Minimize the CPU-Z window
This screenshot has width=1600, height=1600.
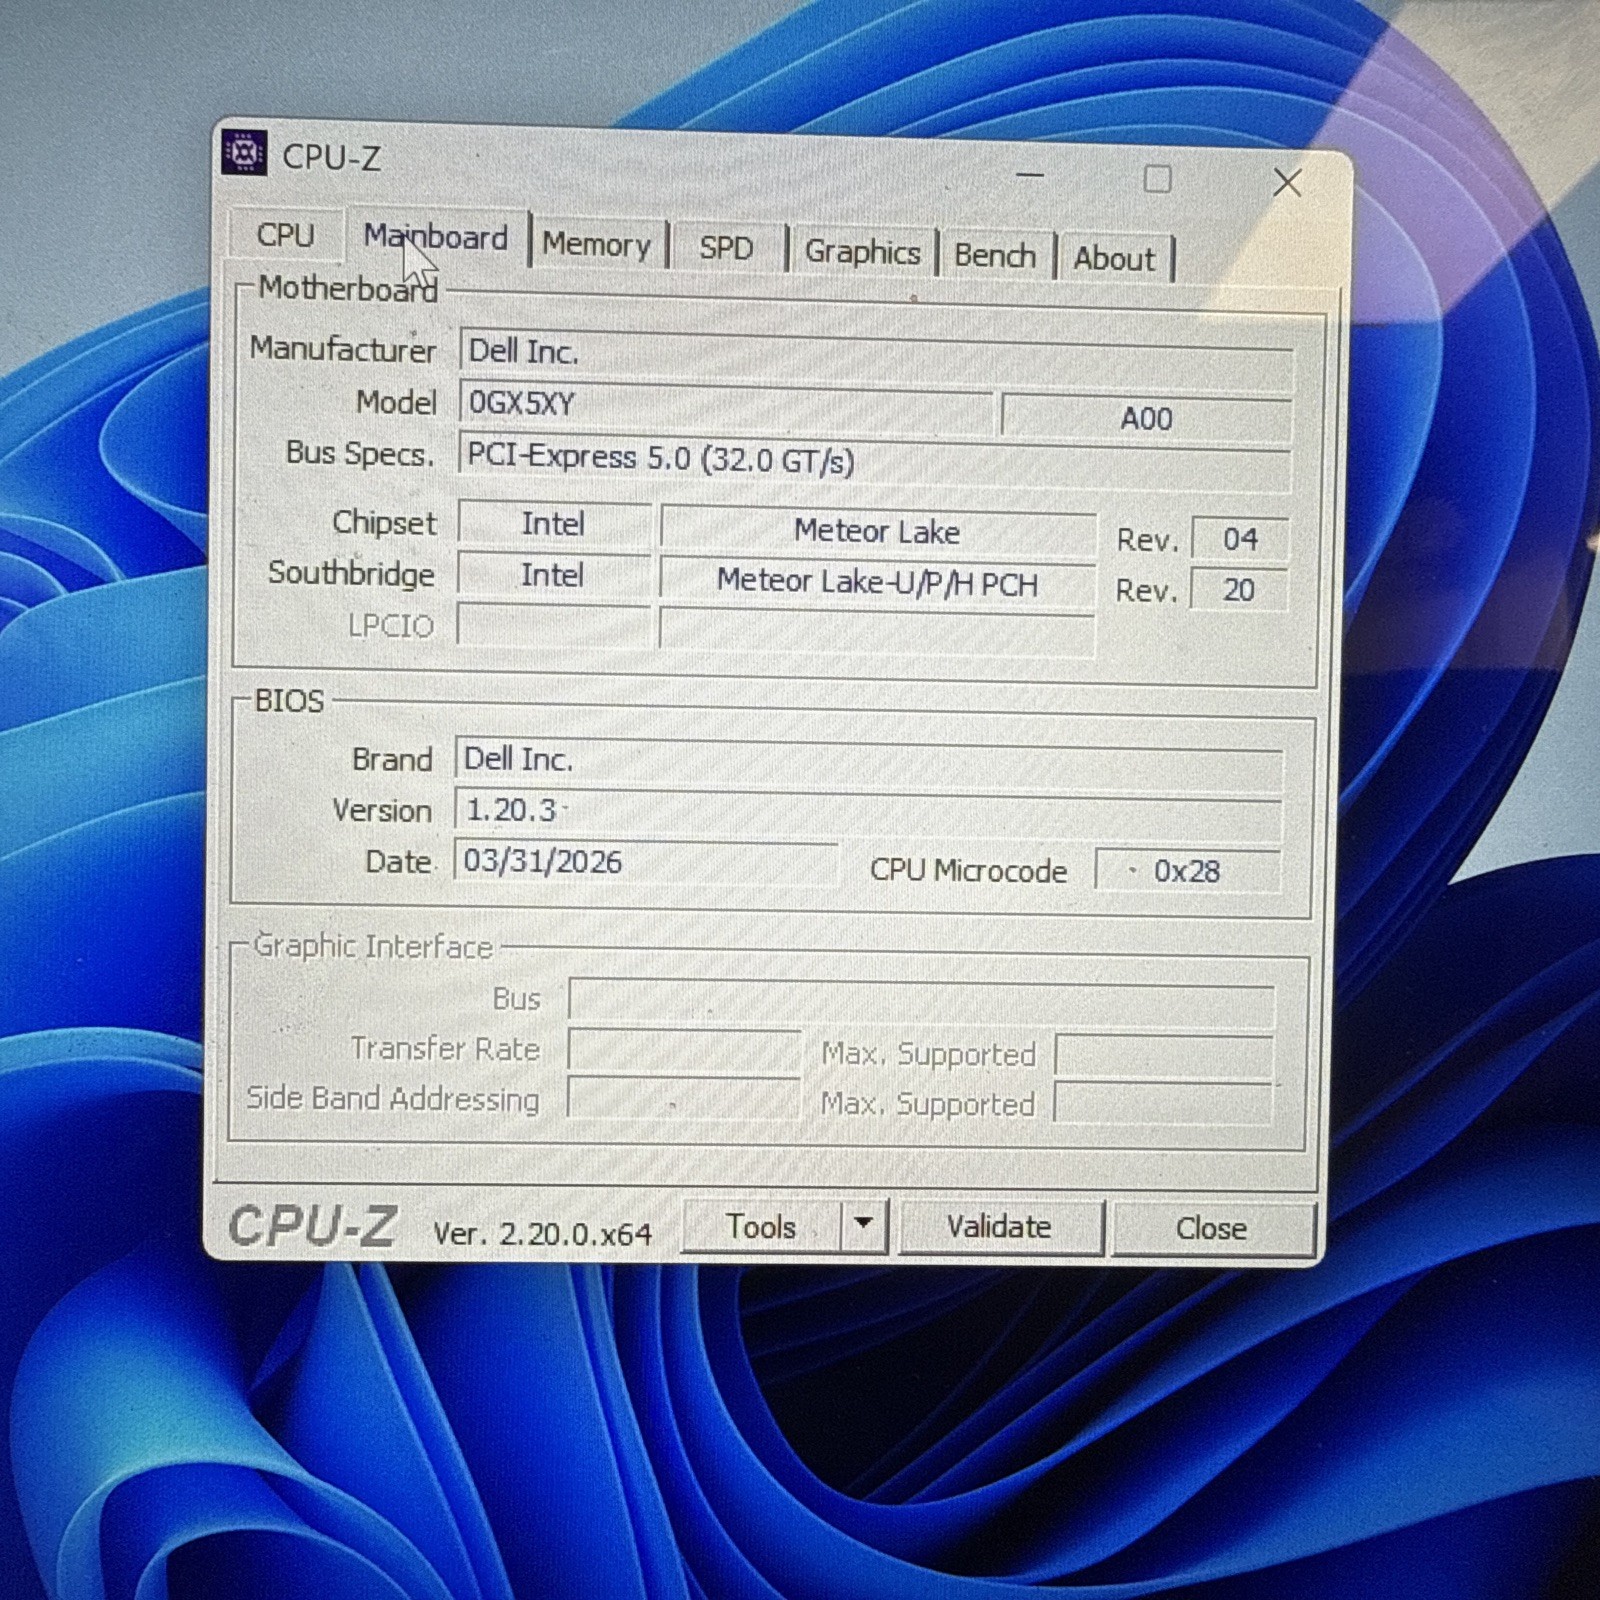(1030, 176)
